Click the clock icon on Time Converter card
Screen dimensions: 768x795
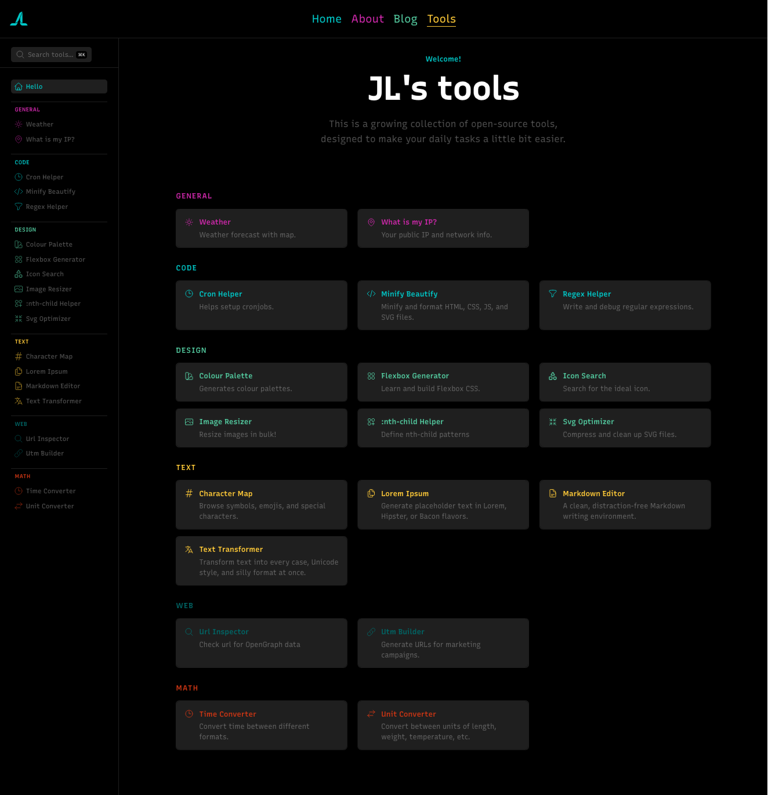click(189, 714)
